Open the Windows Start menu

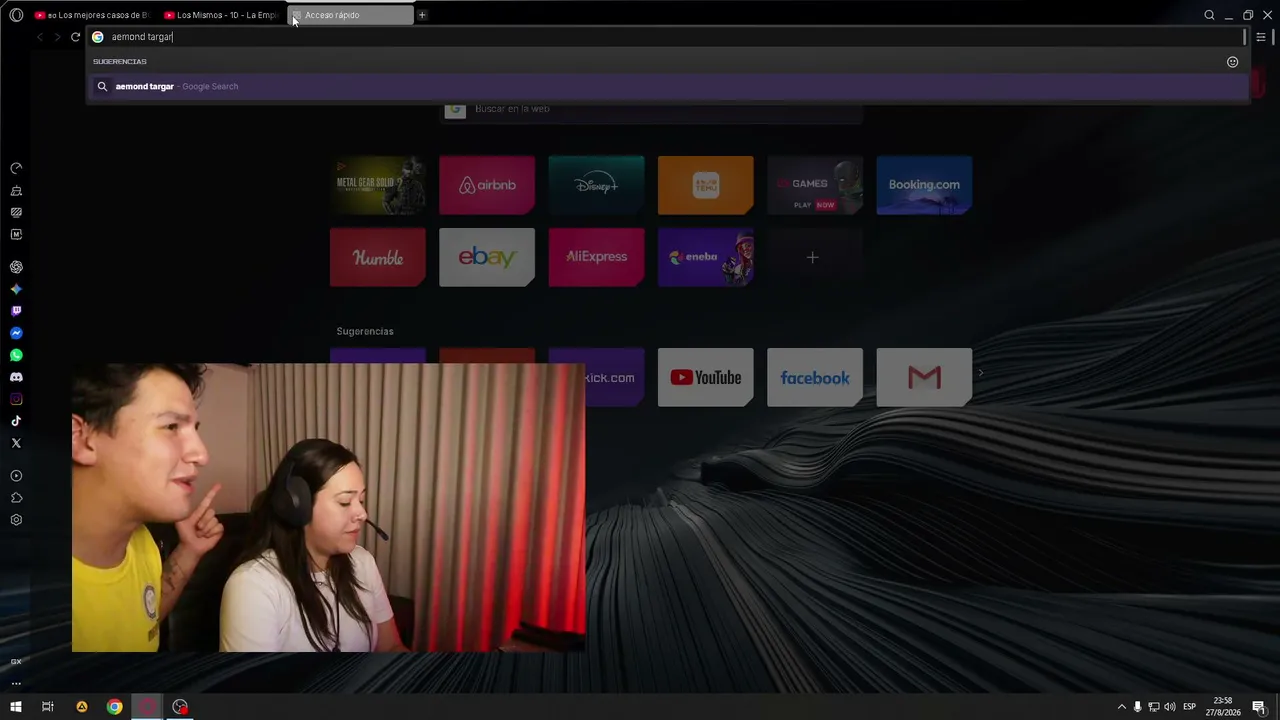(16, 707)
